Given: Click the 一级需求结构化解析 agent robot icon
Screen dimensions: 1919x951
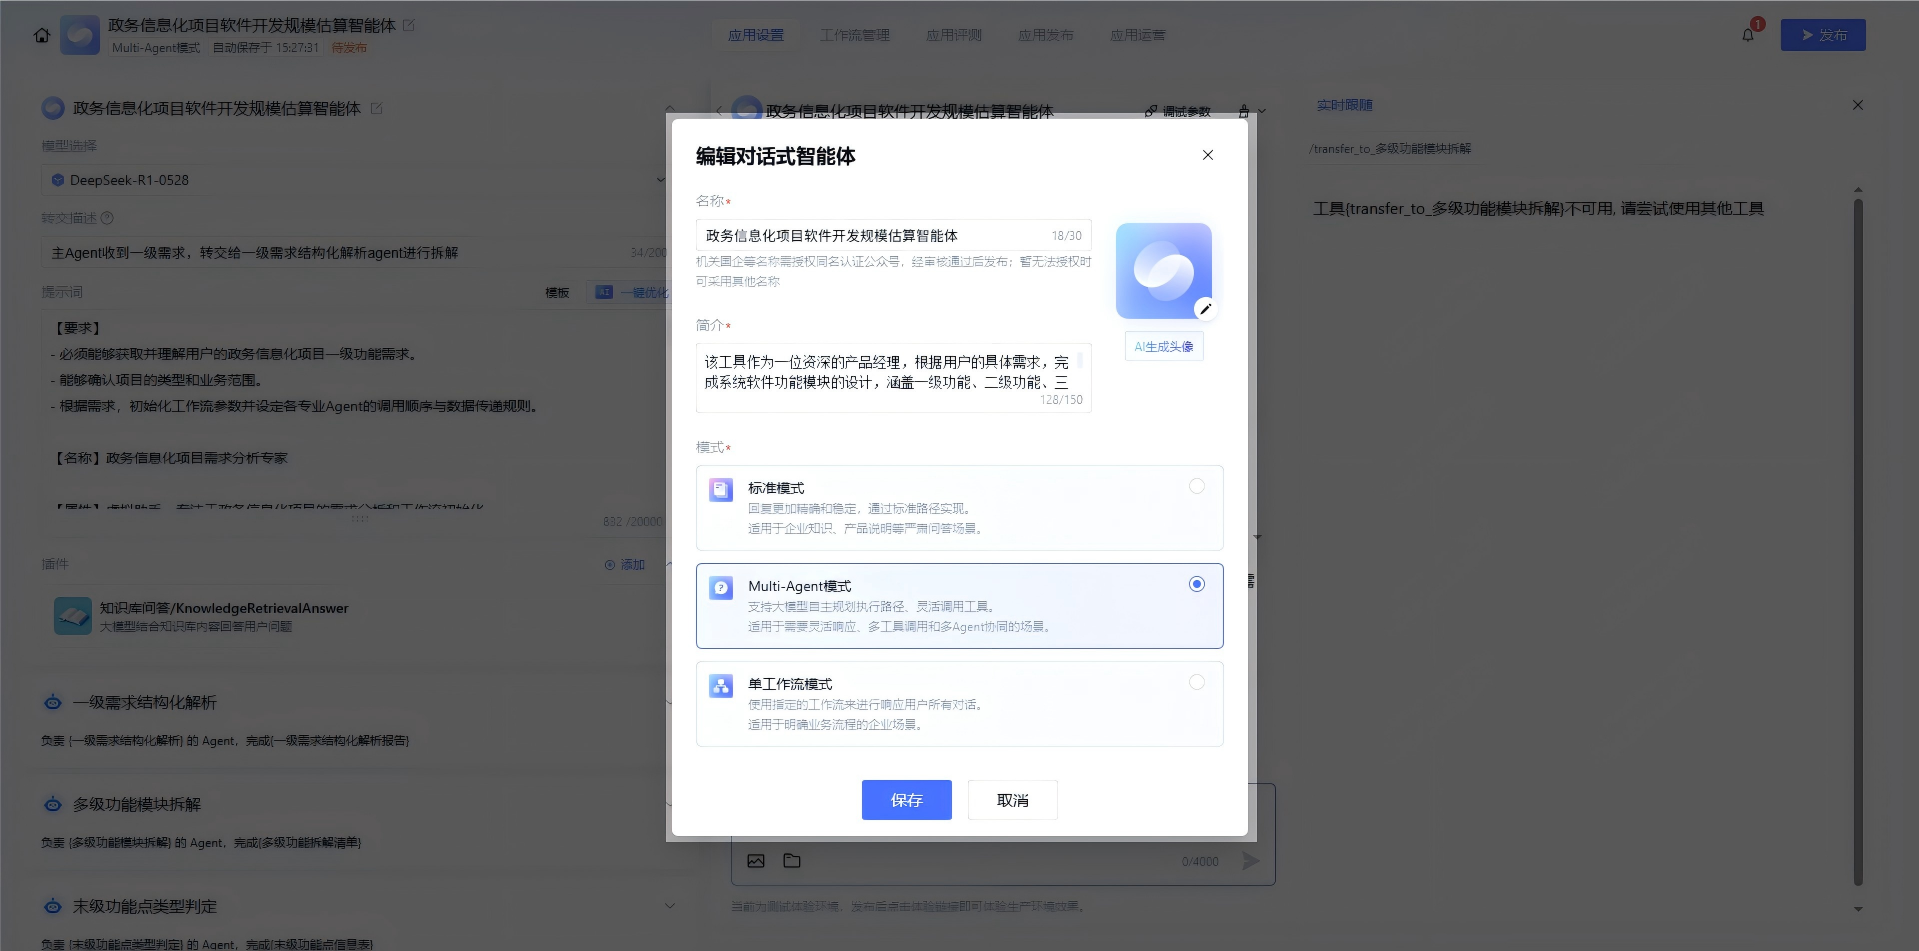Looking at the screenshot, I should click(53, 702).
